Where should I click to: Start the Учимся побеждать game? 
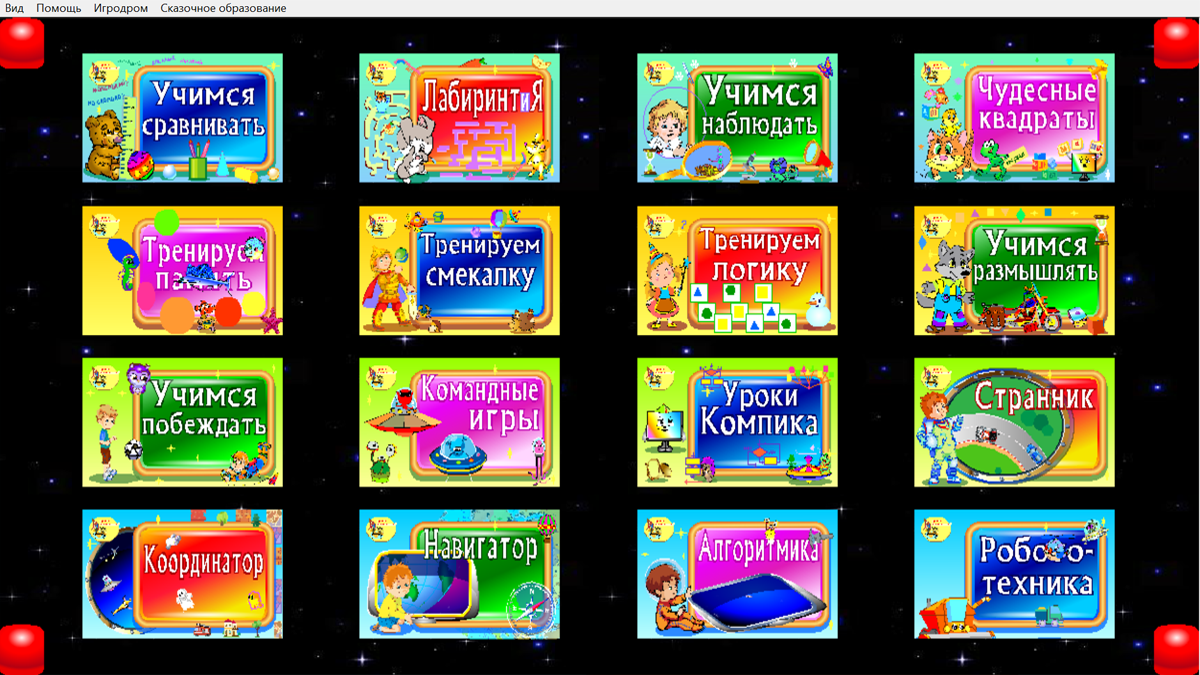coord(182,422)
